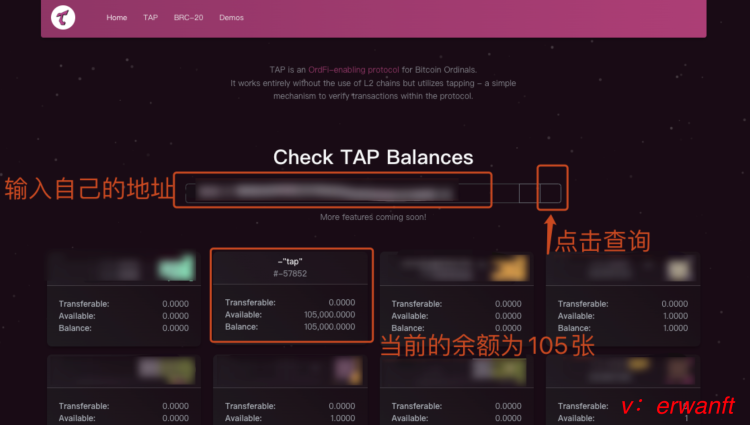
Task: Select the -"tap" token card title
Action: 290,262
